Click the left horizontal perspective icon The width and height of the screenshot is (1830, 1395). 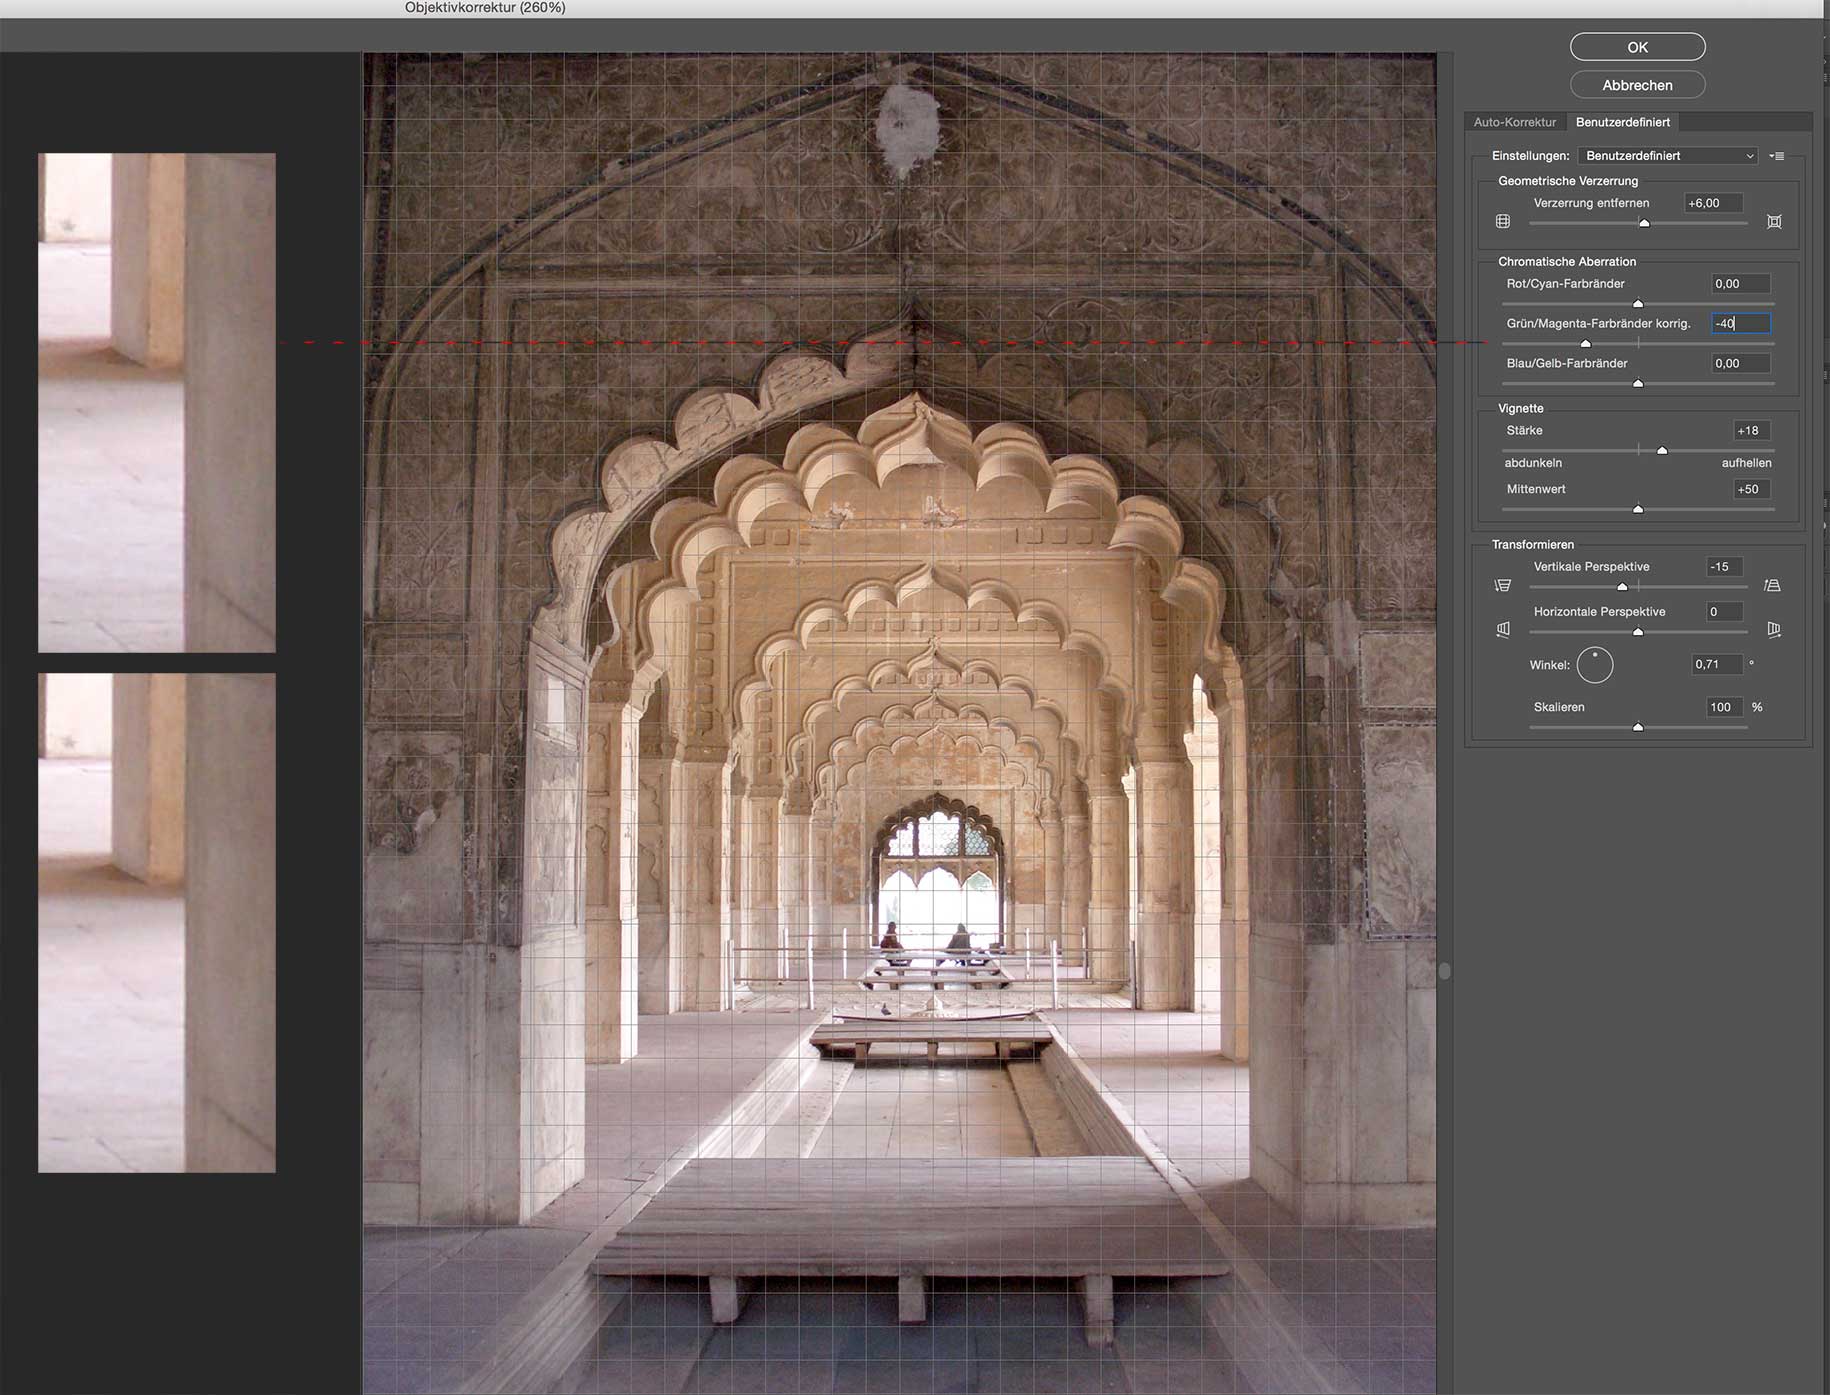1502,629
